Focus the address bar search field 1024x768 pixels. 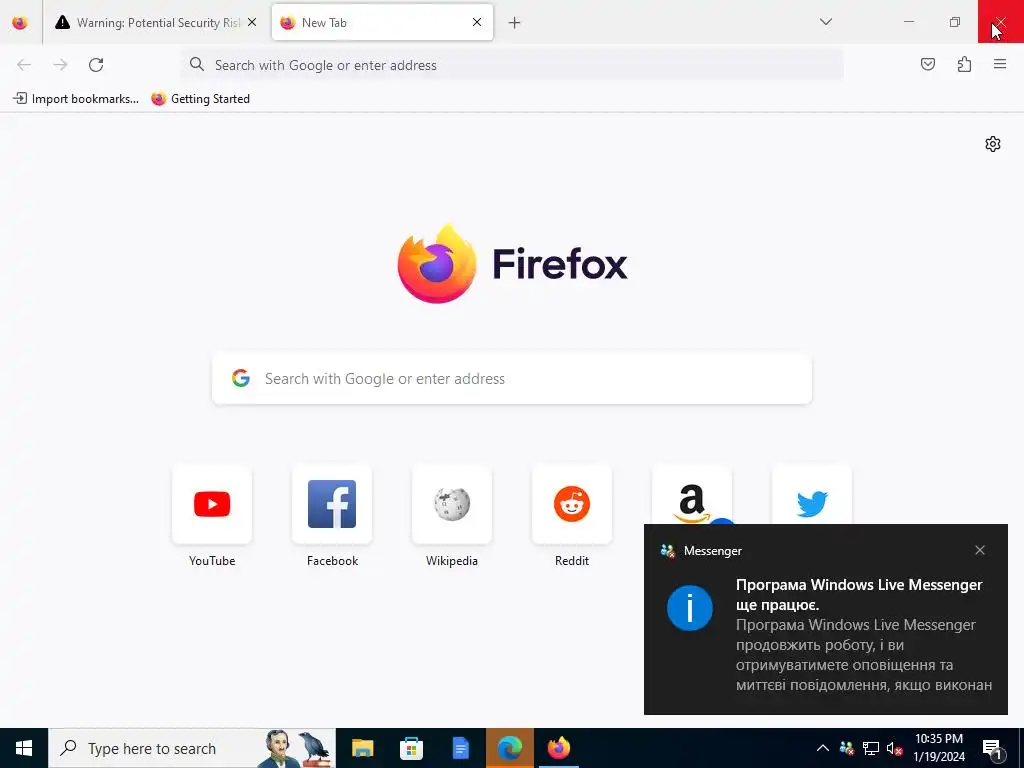click(512, 65)
